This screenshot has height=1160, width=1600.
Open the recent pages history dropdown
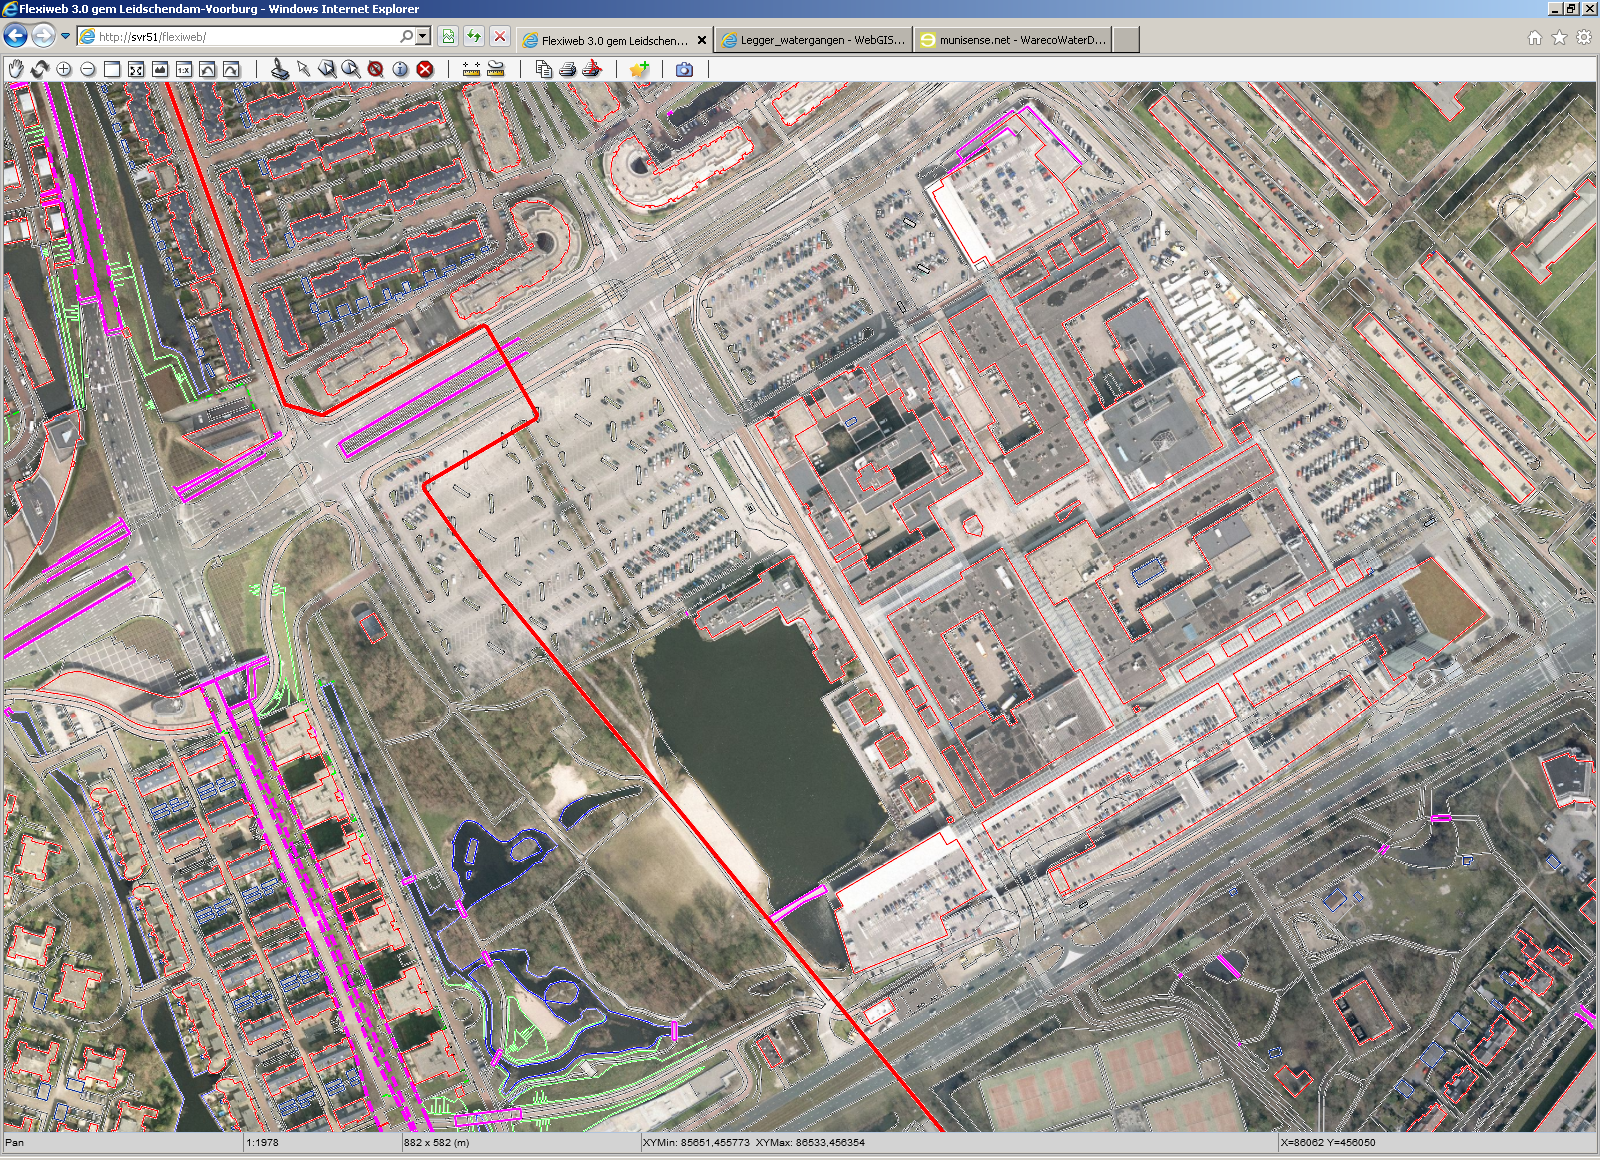66,37
